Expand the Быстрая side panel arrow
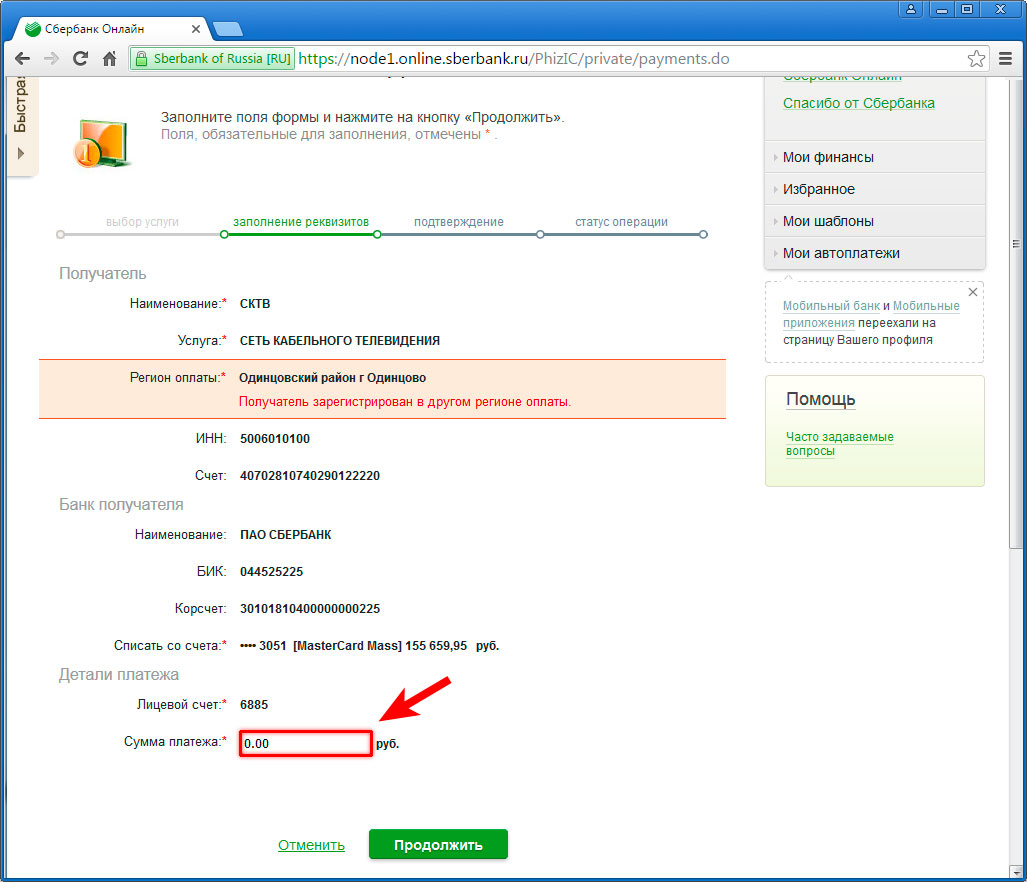The height and width of the screenshot is (882, 1027). tap(21, 153)
